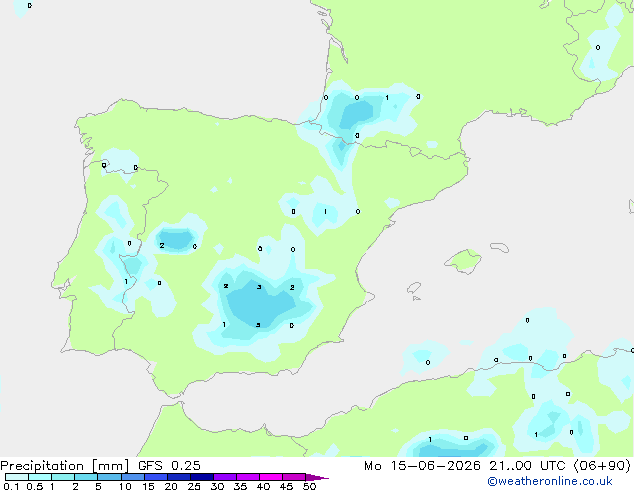Pick the 15 mm blue legend swatch
The height and width of the screenshot is (490, 634).
[x=156, y=477]
